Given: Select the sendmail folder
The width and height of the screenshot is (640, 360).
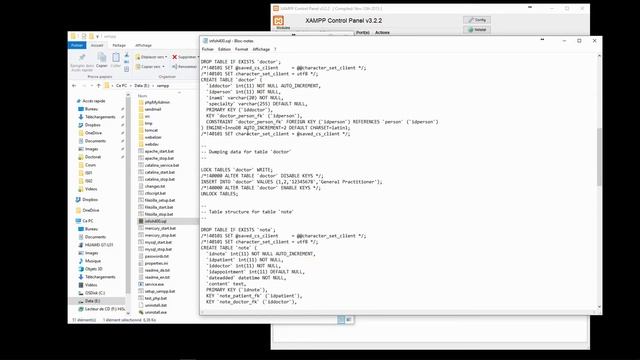Looking at the screenshot, I should coord(153,109).
